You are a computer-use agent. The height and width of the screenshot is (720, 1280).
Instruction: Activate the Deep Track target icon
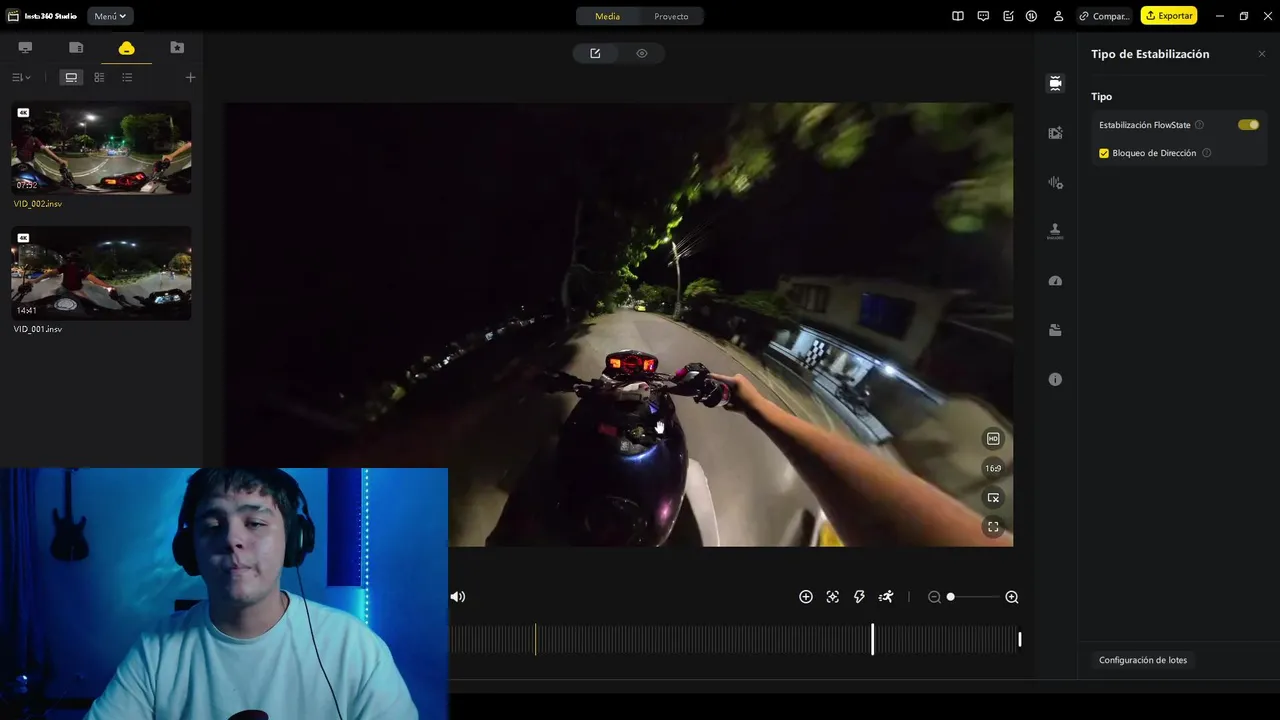[x=833, y=597]
